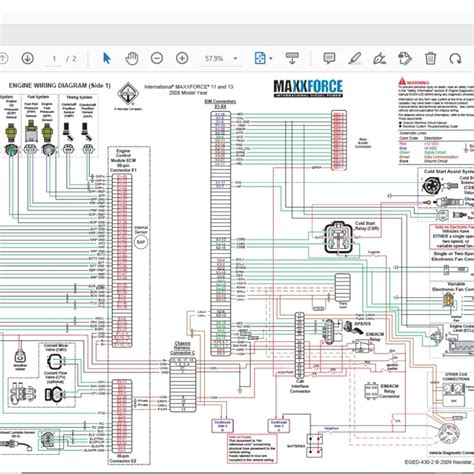Click the MAXXFORCE logo in the diagram

tap(308, 88)
